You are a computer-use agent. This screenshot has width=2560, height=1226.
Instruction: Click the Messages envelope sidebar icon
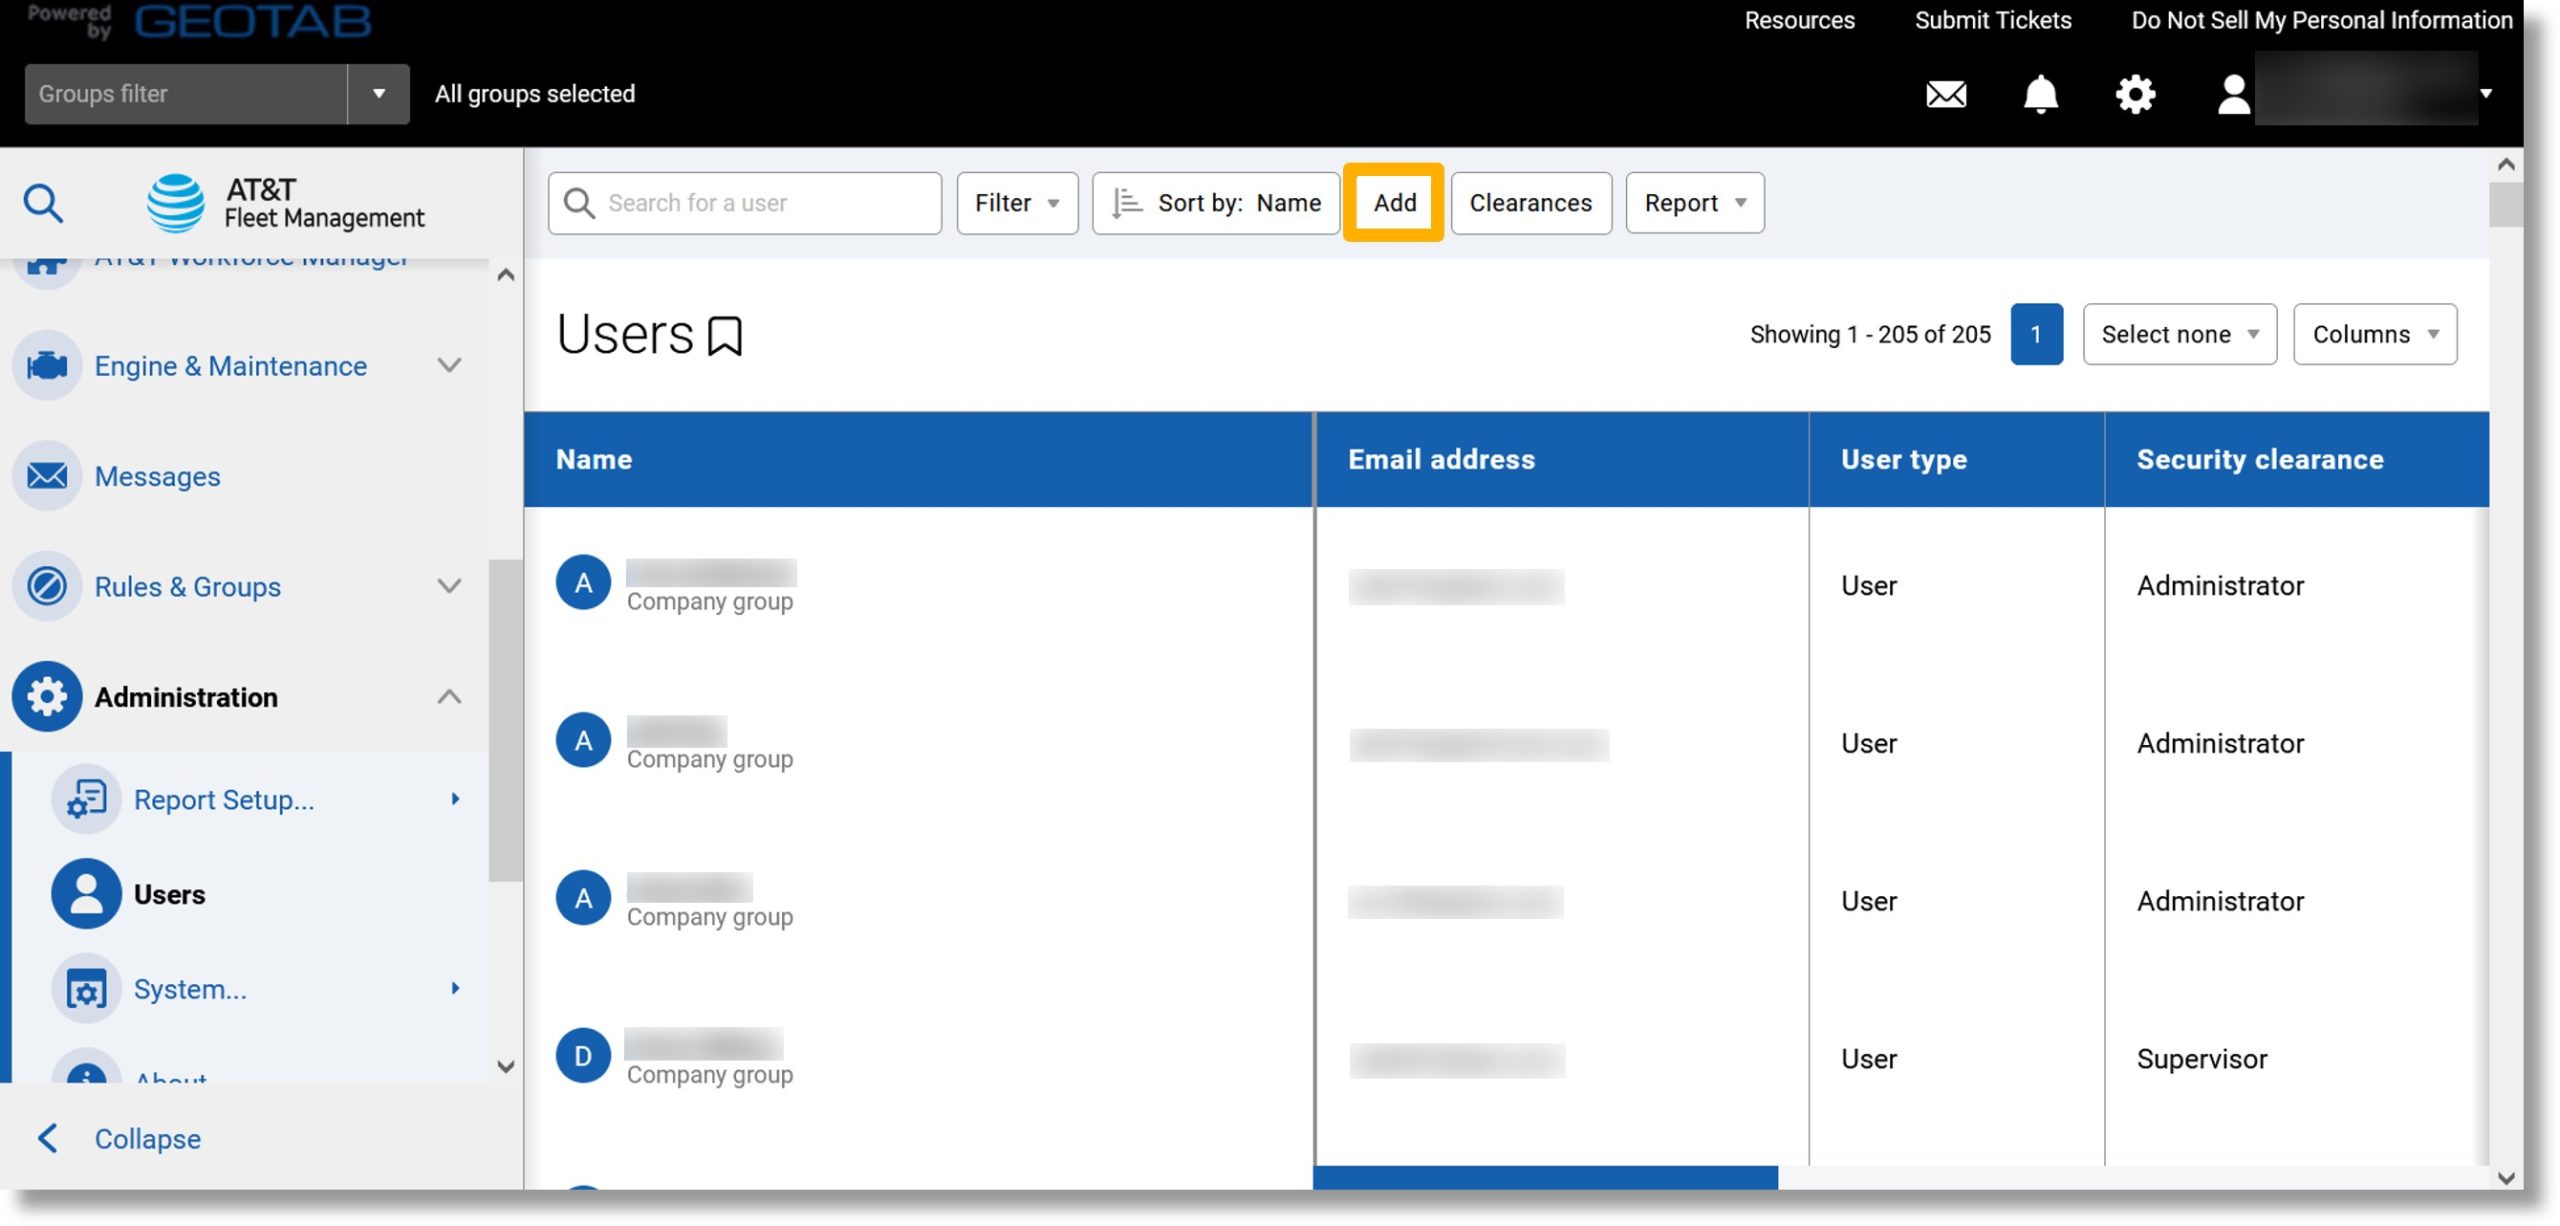(47, 476)
